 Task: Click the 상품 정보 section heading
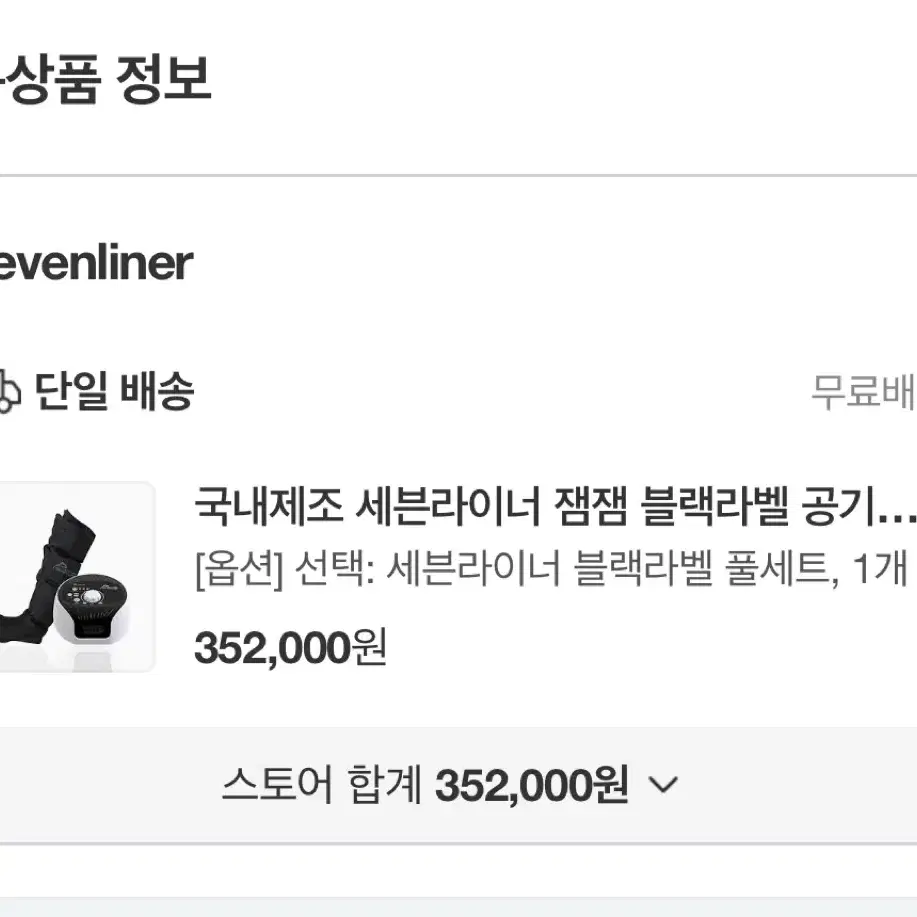pyautogui.click(x=105, y=80)
